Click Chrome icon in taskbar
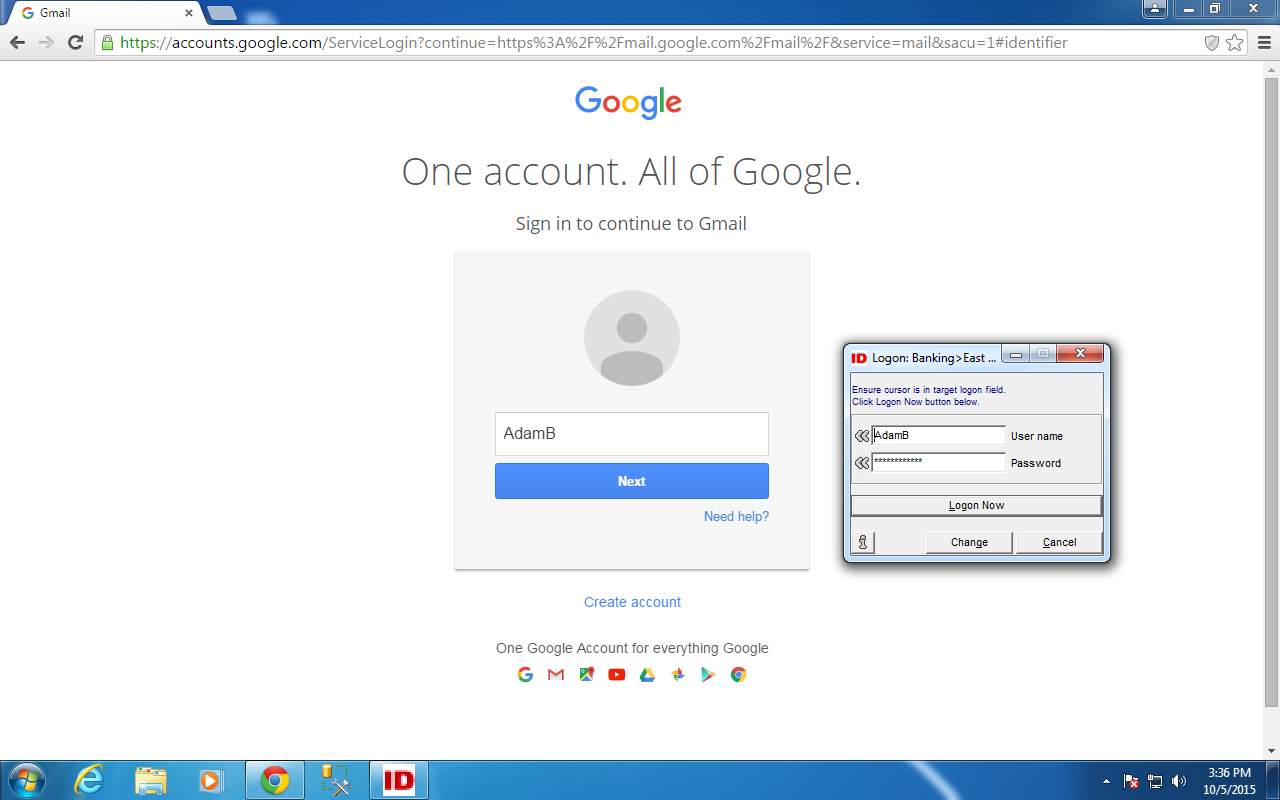 pos(275,780)
